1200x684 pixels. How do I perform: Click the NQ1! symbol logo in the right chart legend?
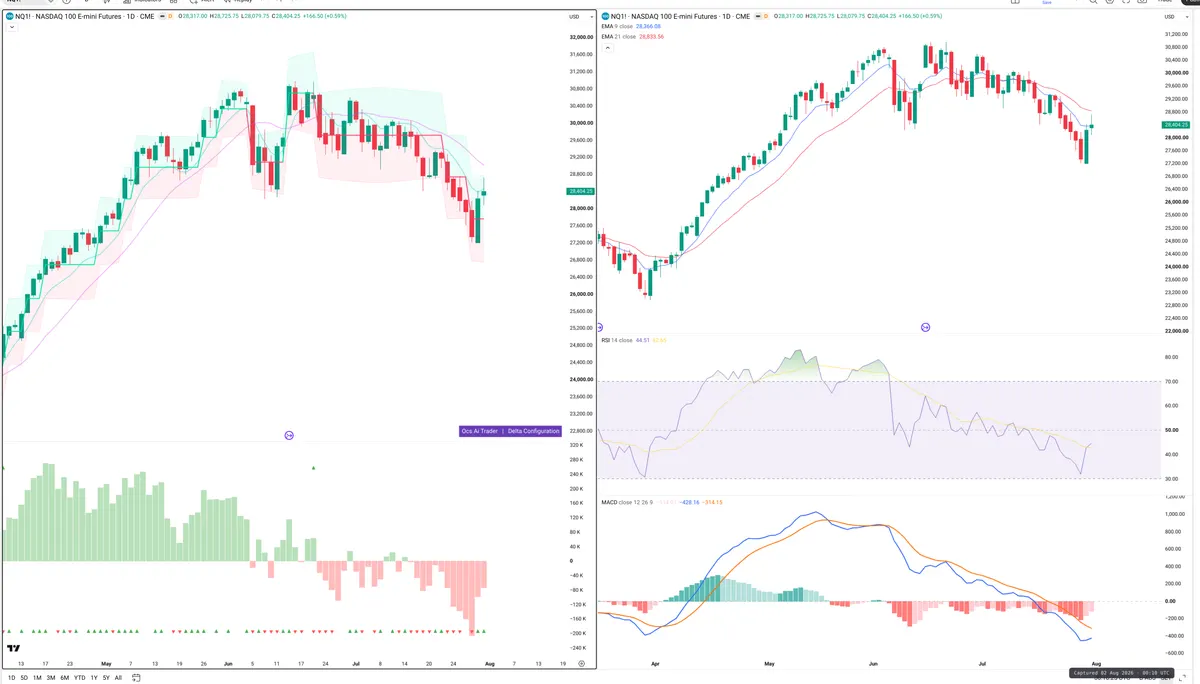[604, 17]
